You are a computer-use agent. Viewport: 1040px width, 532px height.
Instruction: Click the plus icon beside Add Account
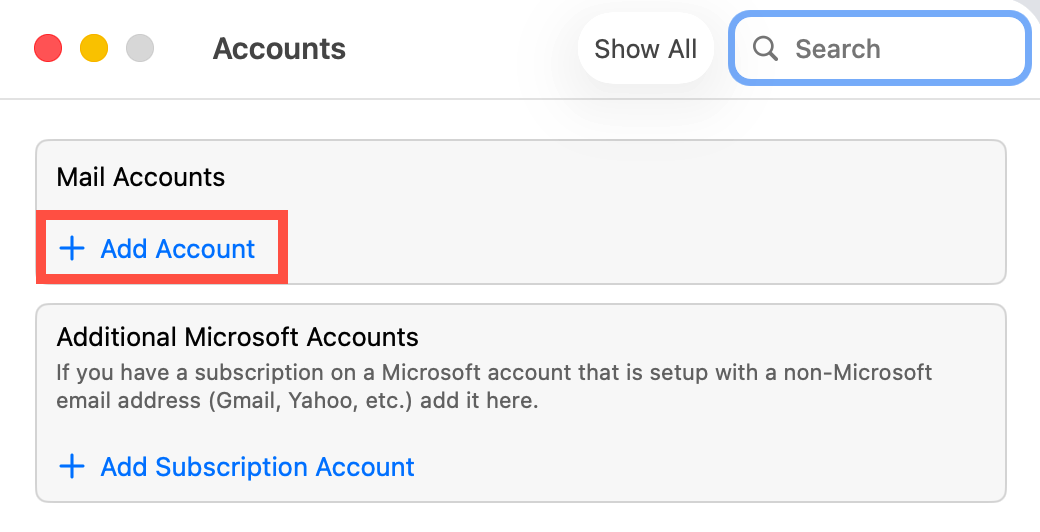point(72,249)
